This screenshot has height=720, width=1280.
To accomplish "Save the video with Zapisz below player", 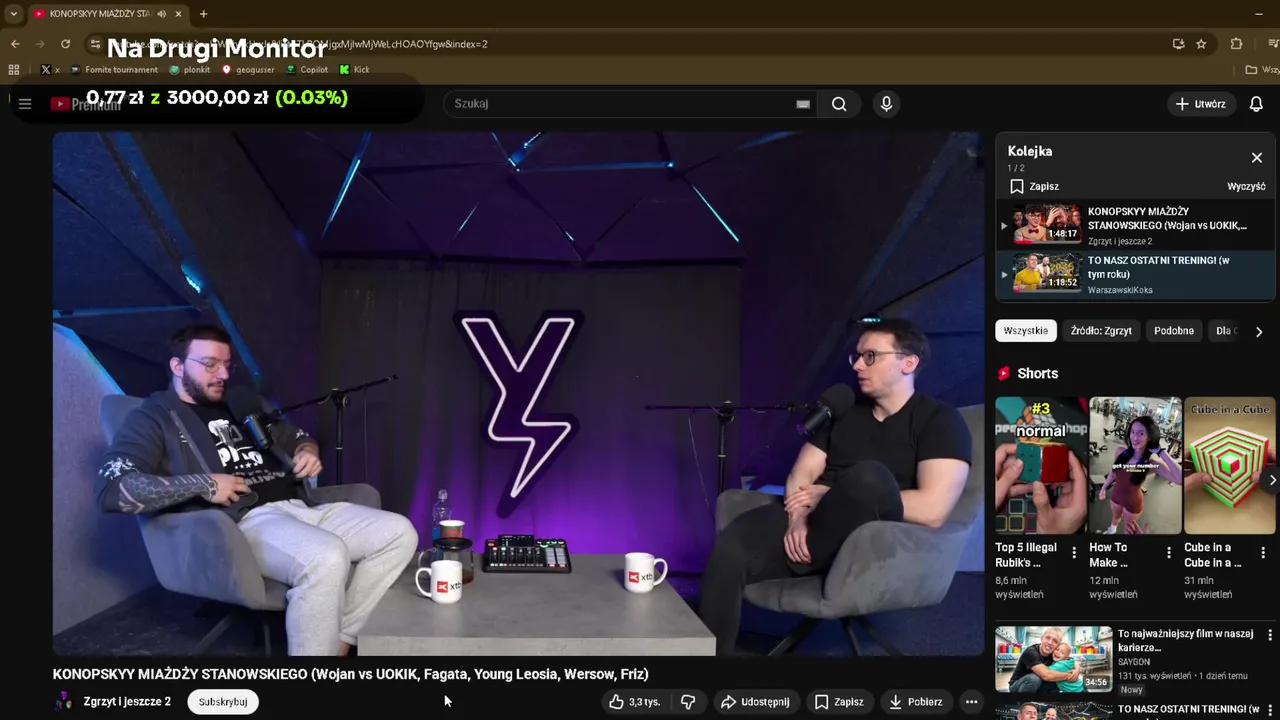I will tap(839, 702).
